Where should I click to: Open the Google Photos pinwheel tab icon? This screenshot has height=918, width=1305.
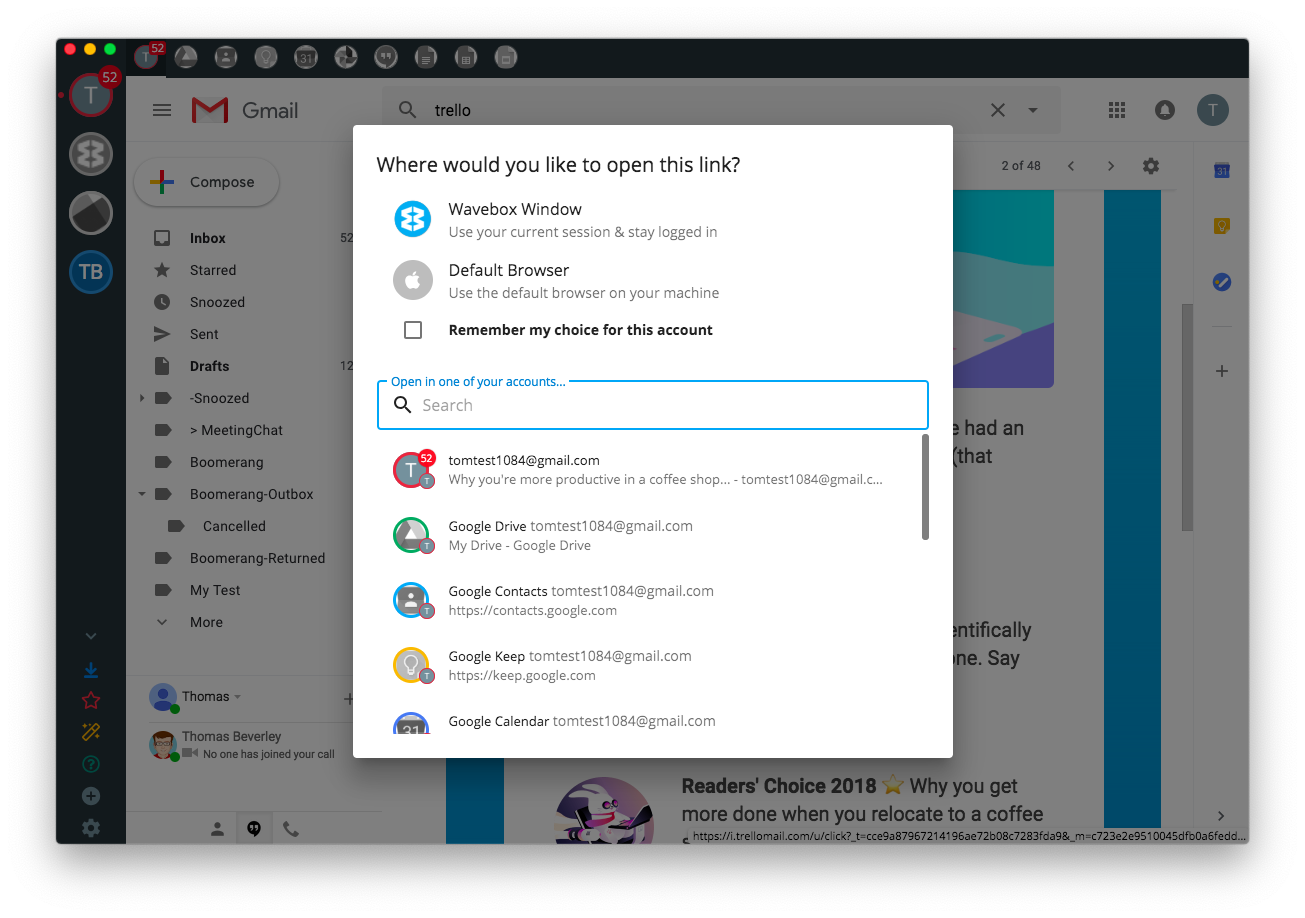tap(346, 57)
